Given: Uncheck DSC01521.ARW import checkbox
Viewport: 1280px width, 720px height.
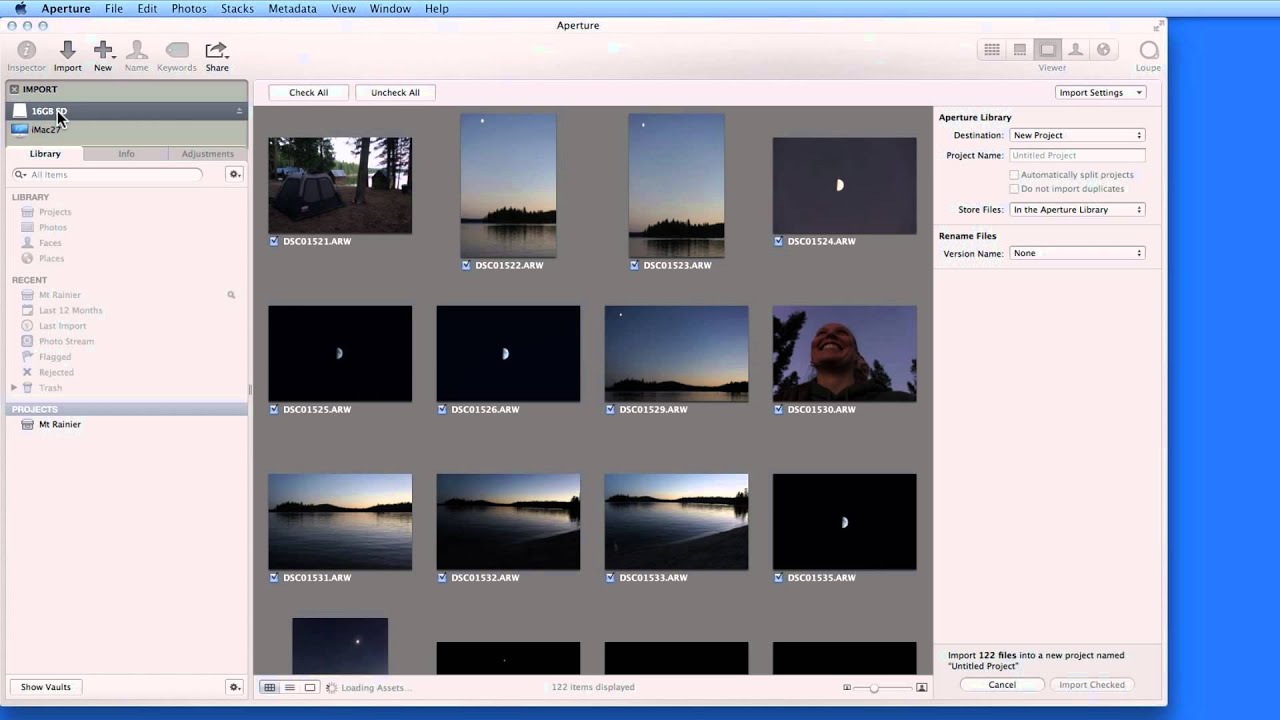Looking at the screenshot, I should click(274, 241).
